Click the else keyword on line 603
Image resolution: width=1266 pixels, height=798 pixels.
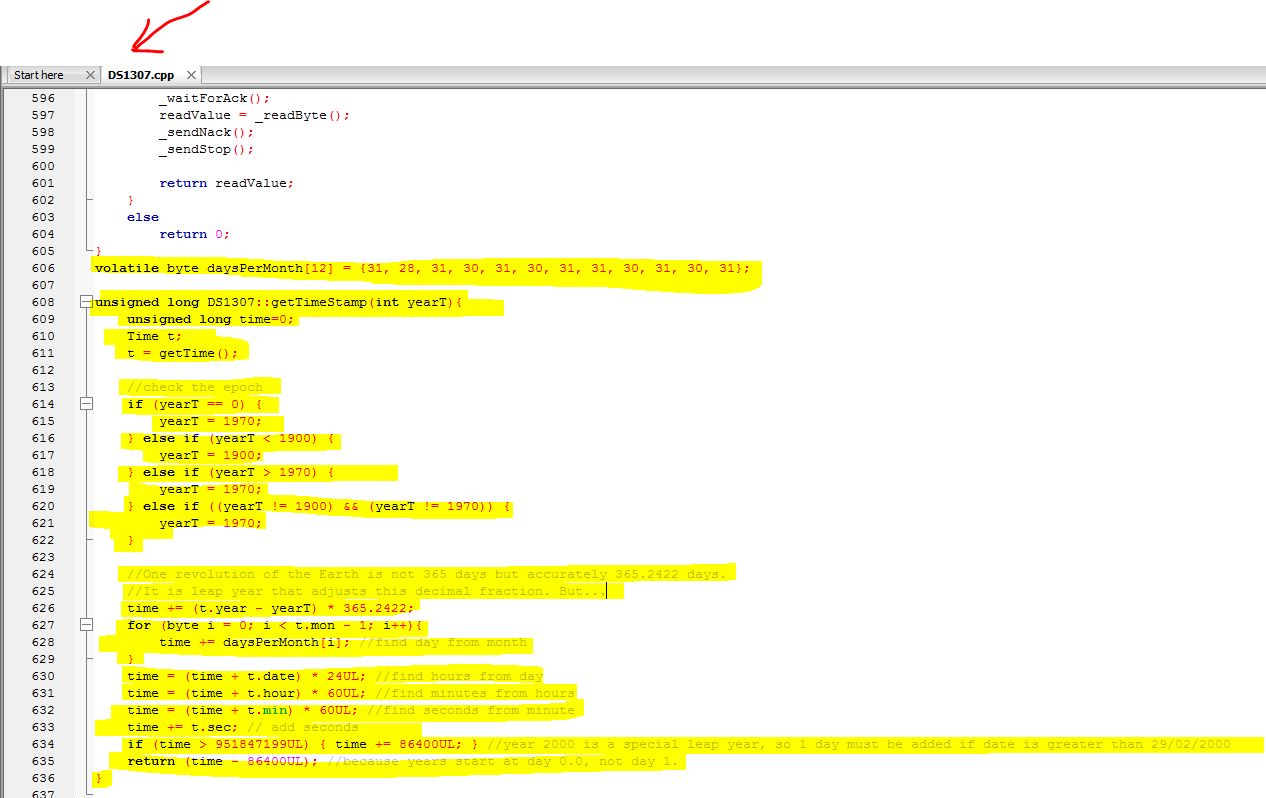[x=143, y=217]
